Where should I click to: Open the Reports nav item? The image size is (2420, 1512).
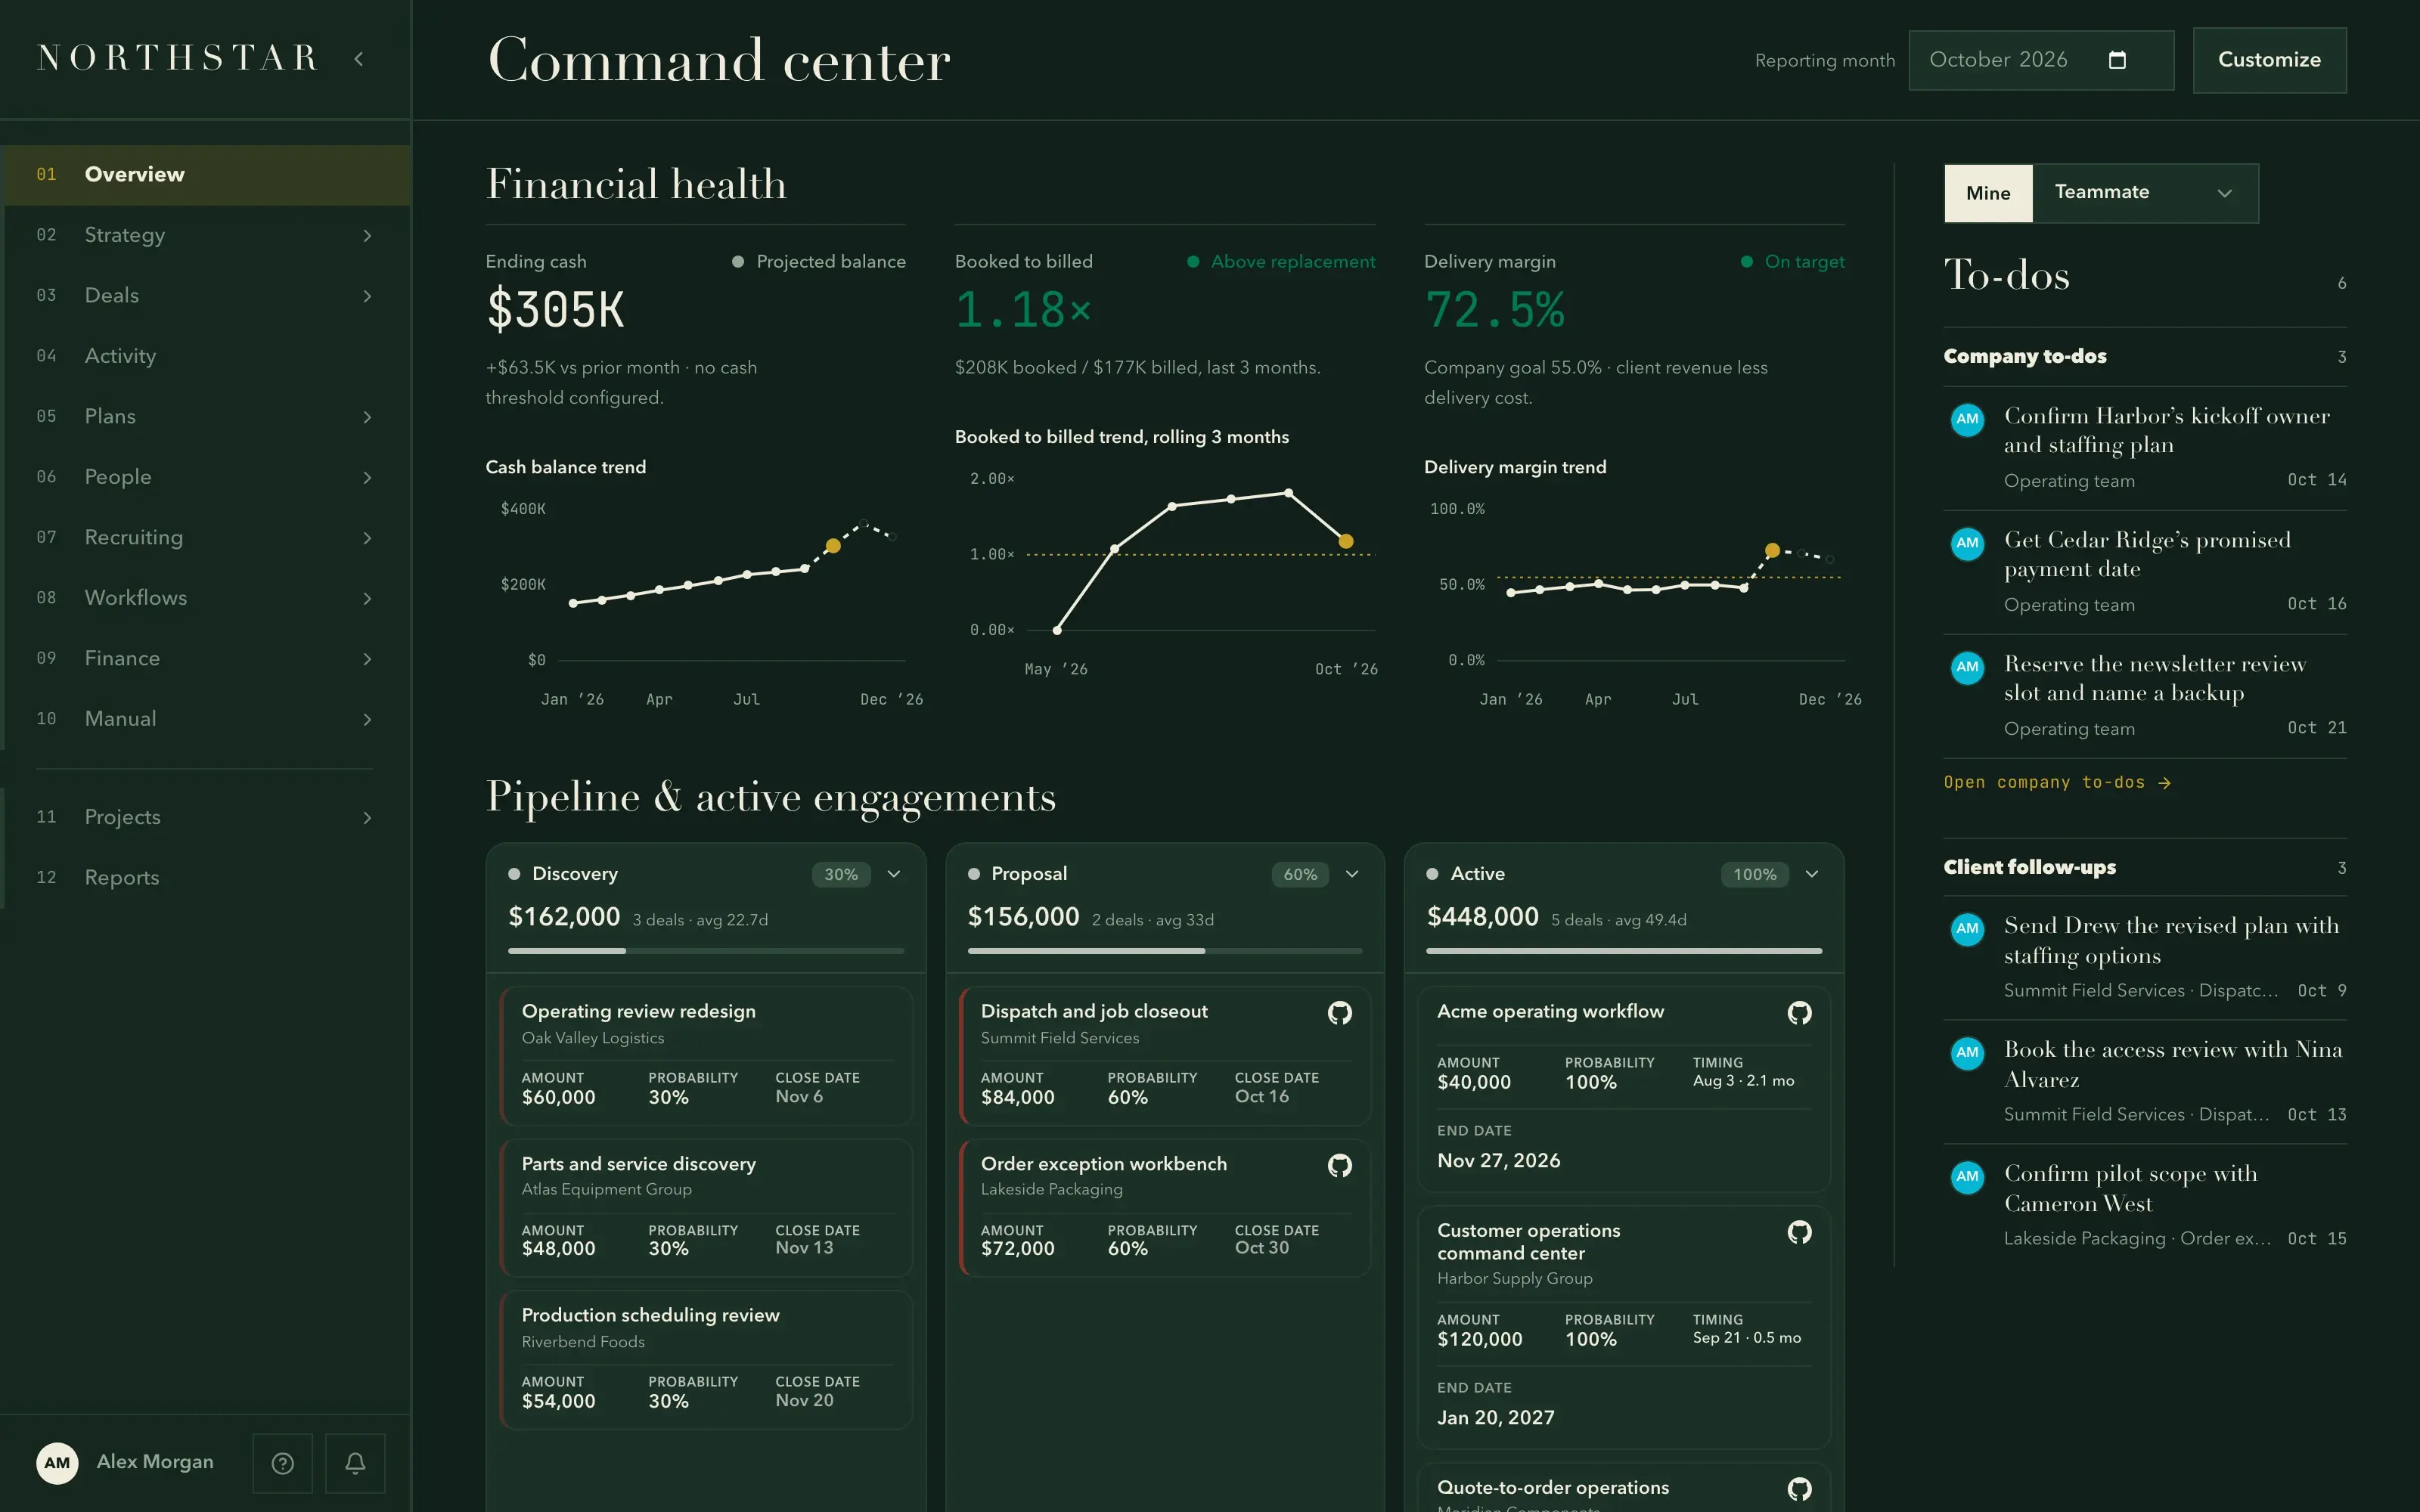[x=205, y=878]
